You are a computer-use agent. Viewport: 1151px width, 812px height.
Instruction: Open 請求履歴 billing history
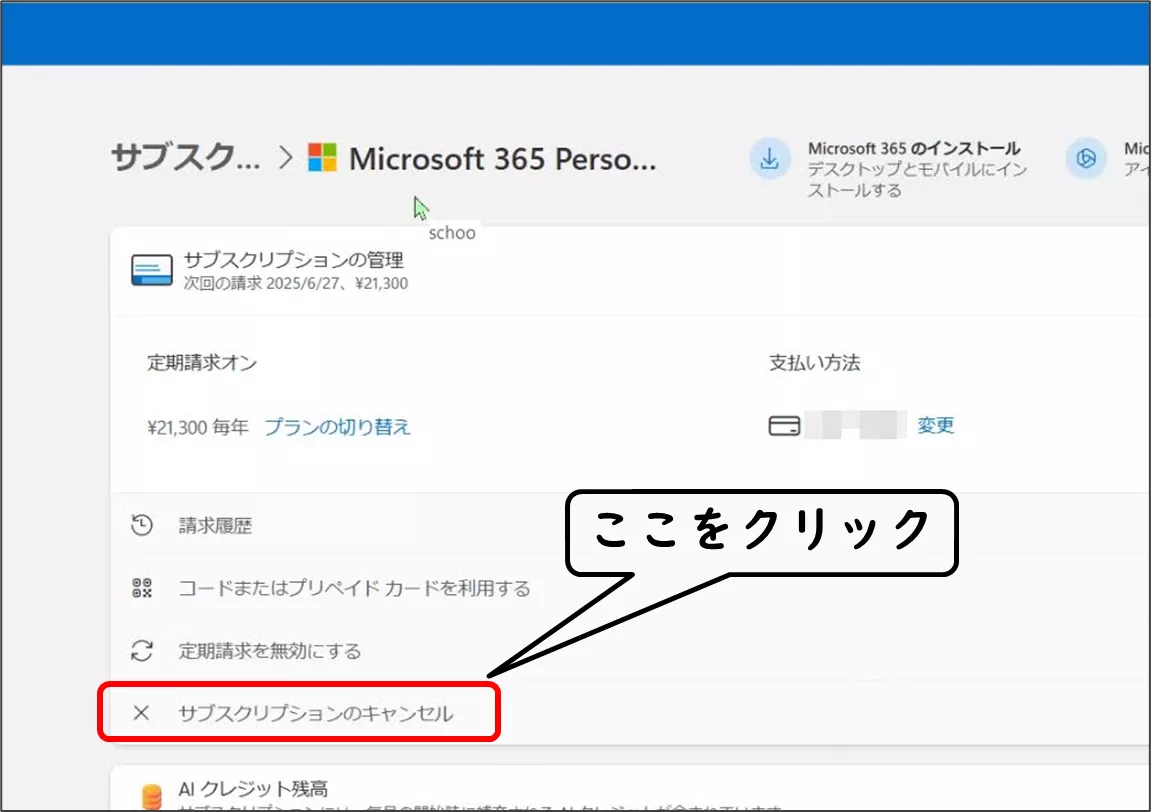[x=215, y=526]
